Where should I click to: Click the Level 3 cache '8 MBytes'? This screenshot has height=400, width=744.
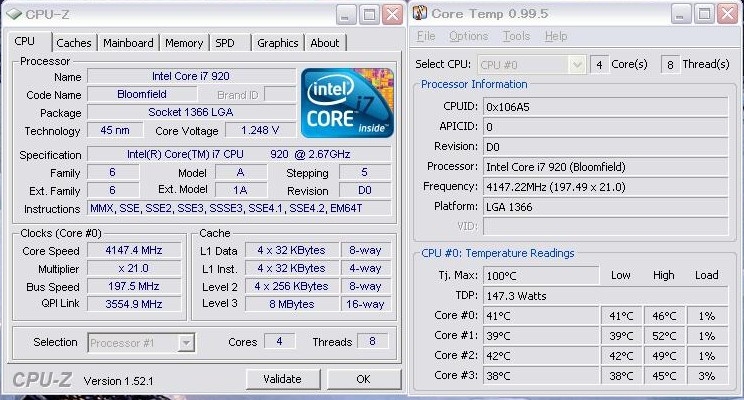[292, 304]
